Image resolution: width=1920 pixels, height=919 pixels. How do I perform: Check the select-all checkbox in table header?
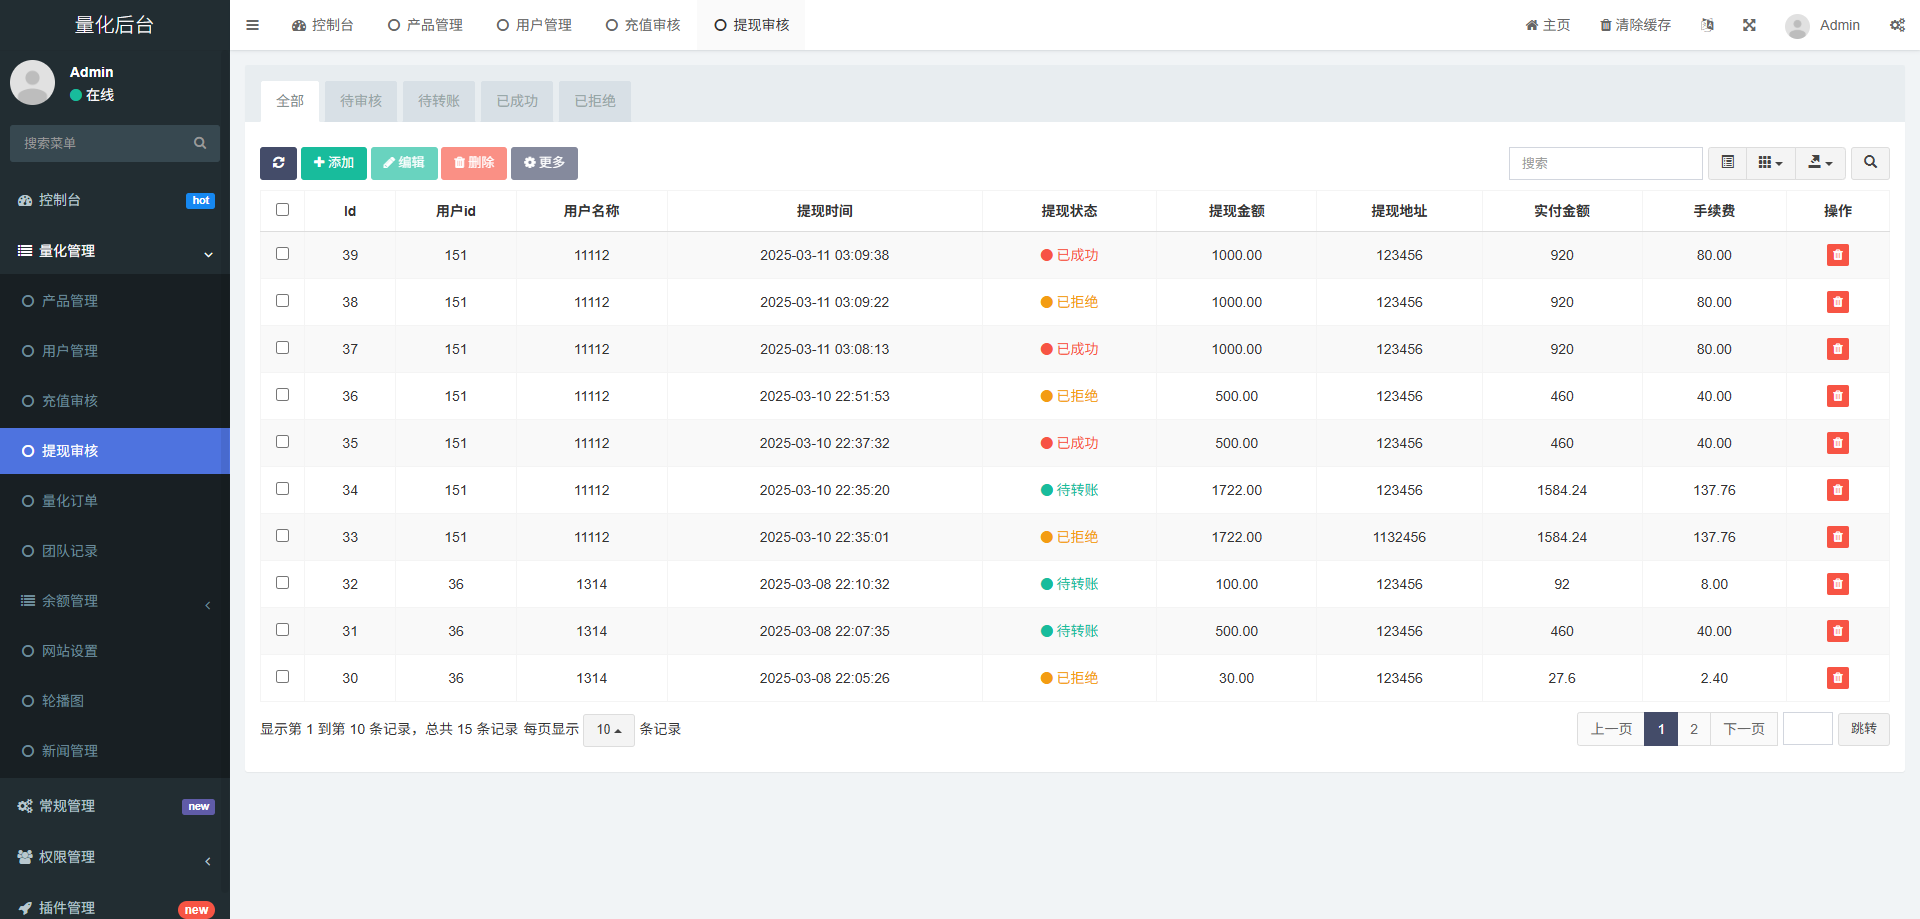click(282, 210)
